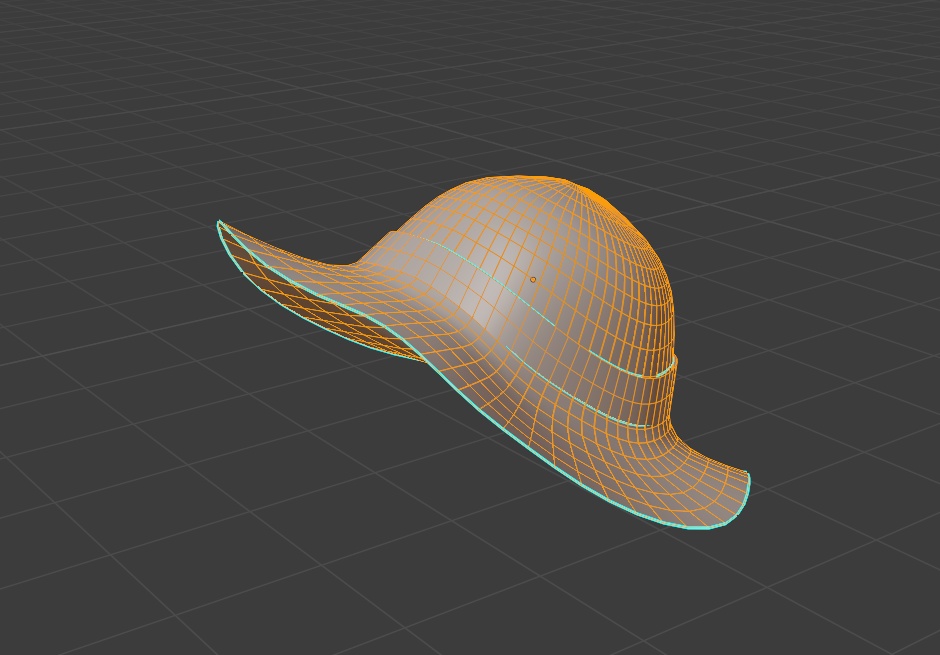
Task: Select a face on the top of the crown
Action: [x=510, y=195]
